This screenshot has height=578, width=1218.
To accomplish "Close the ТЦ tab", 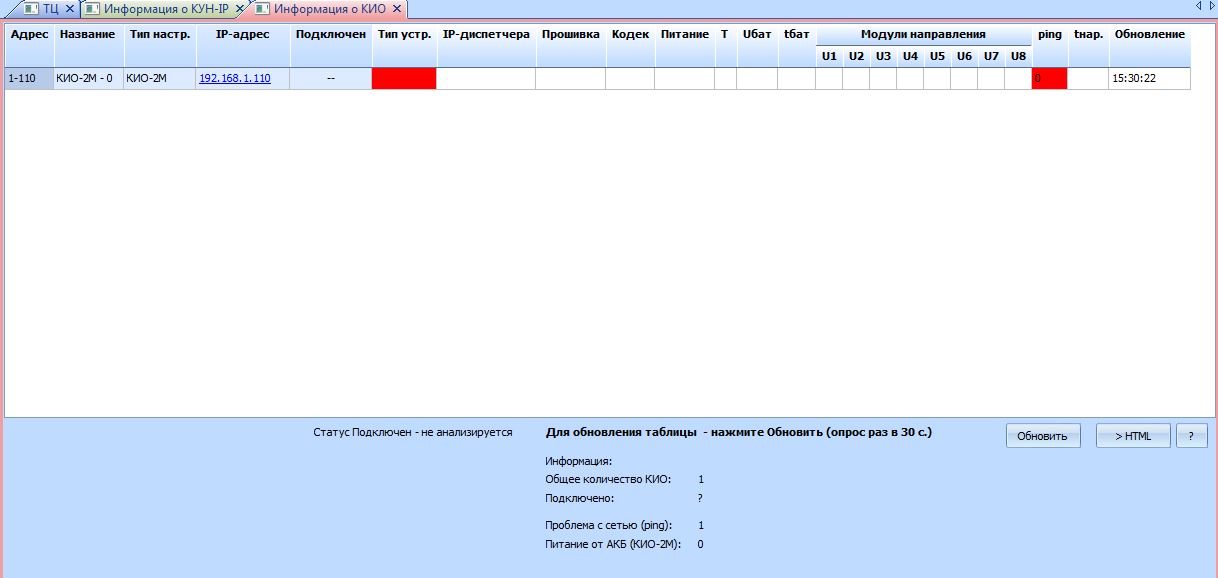I will click(69, 9).
